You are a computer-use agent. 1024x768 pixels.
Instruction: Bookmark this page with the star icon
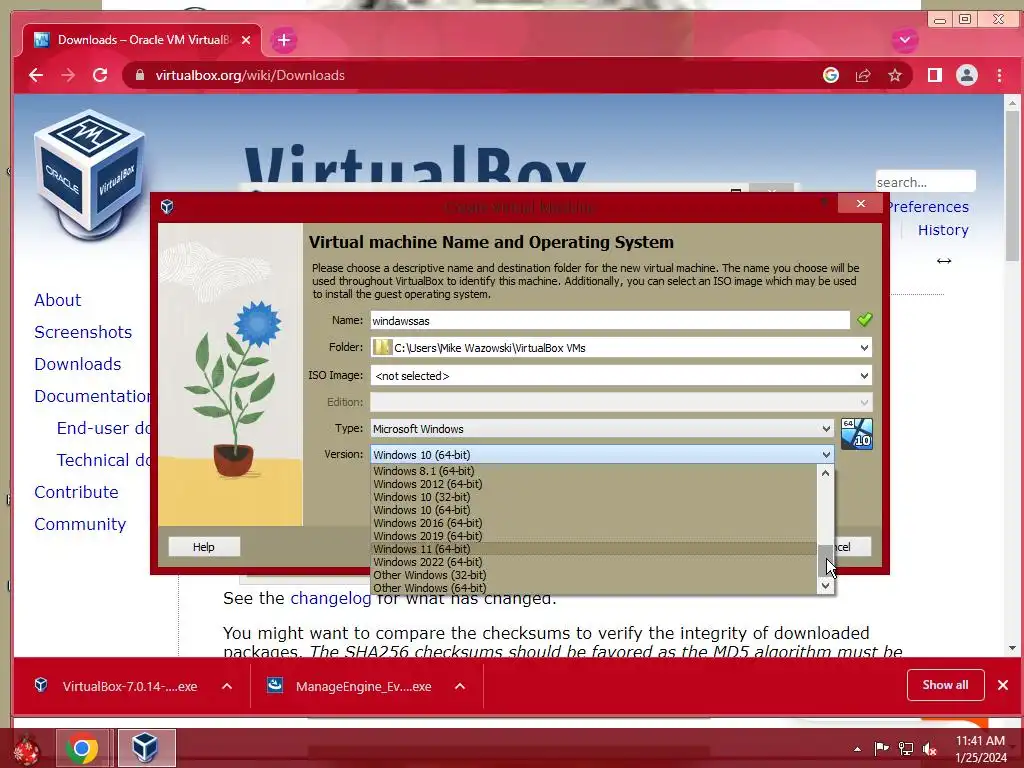(x=895, y=75)
